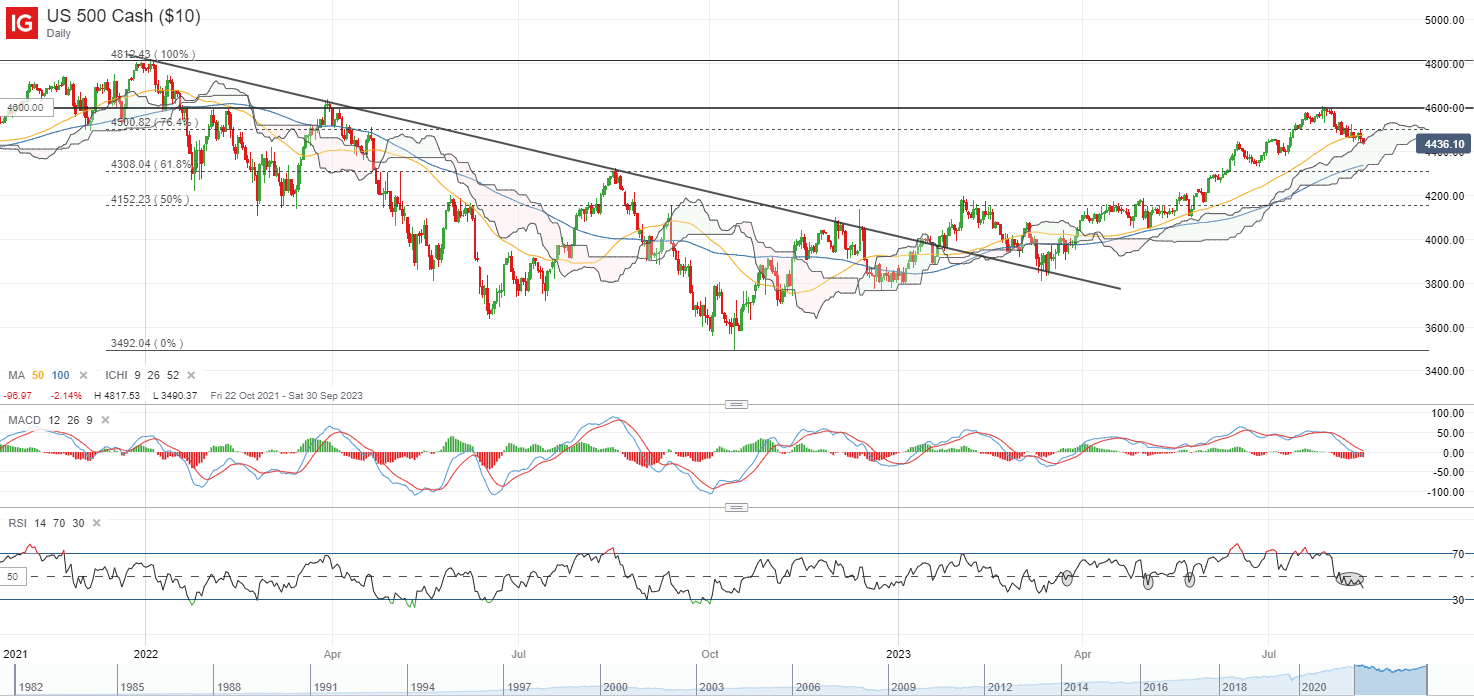Click the resize handle above the MACD panel
The height and width of the screenshot is (696, 1474).
(x=736, y=404)
